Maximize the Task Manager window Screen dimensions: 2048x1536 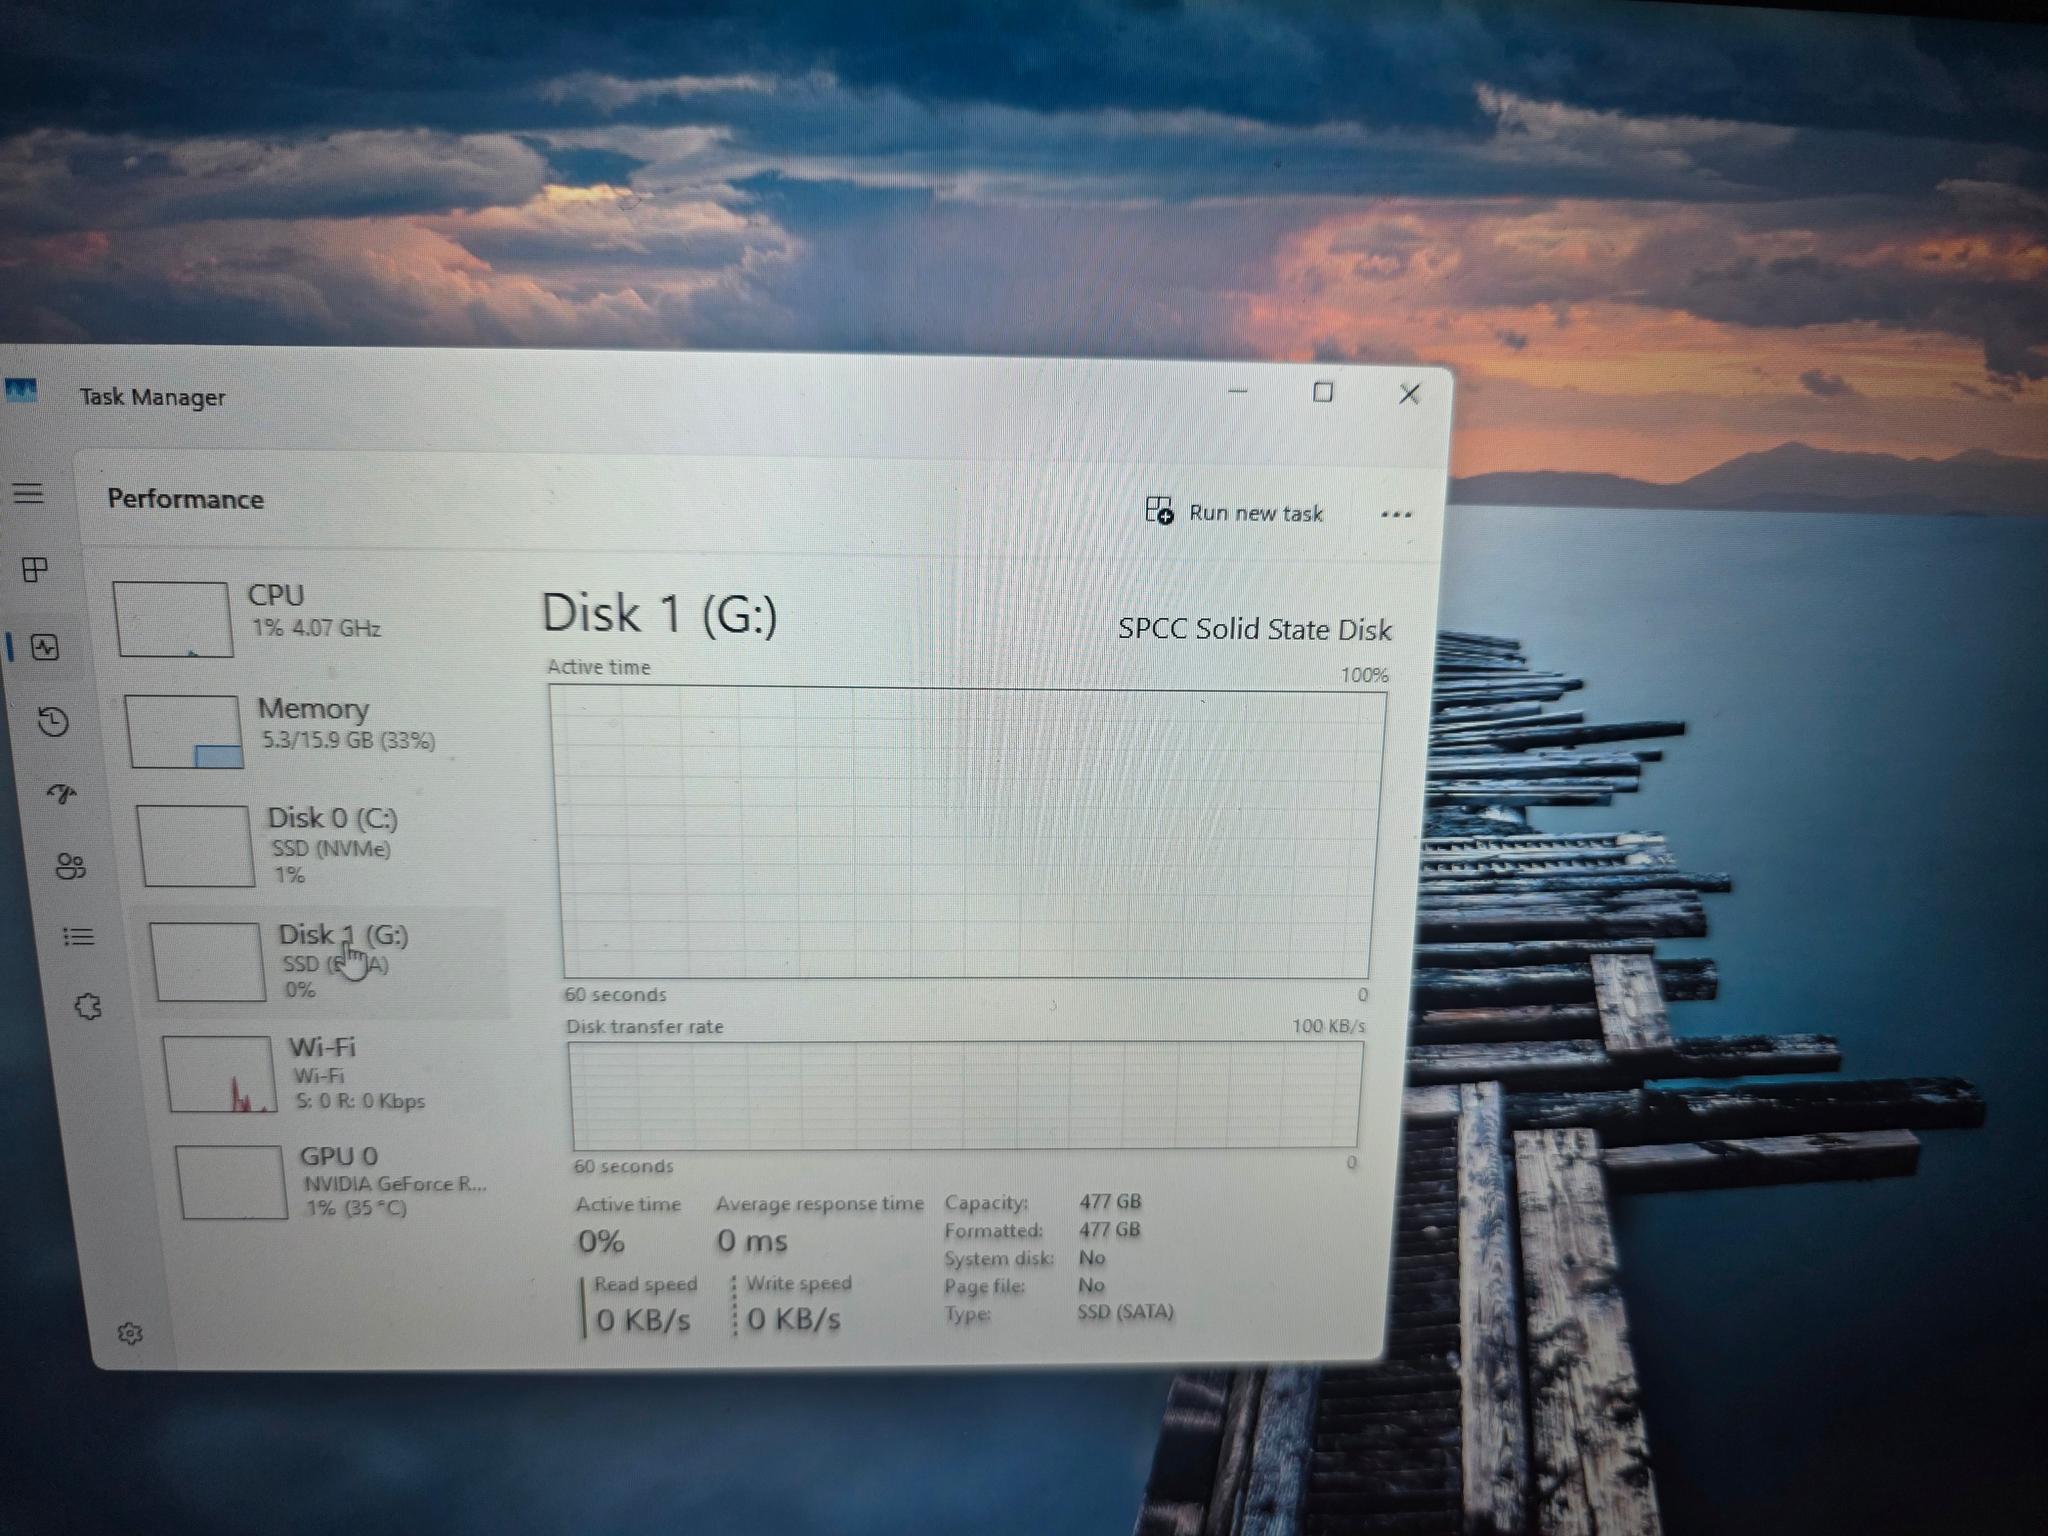pyautogui.click(x=1323, y=392)
